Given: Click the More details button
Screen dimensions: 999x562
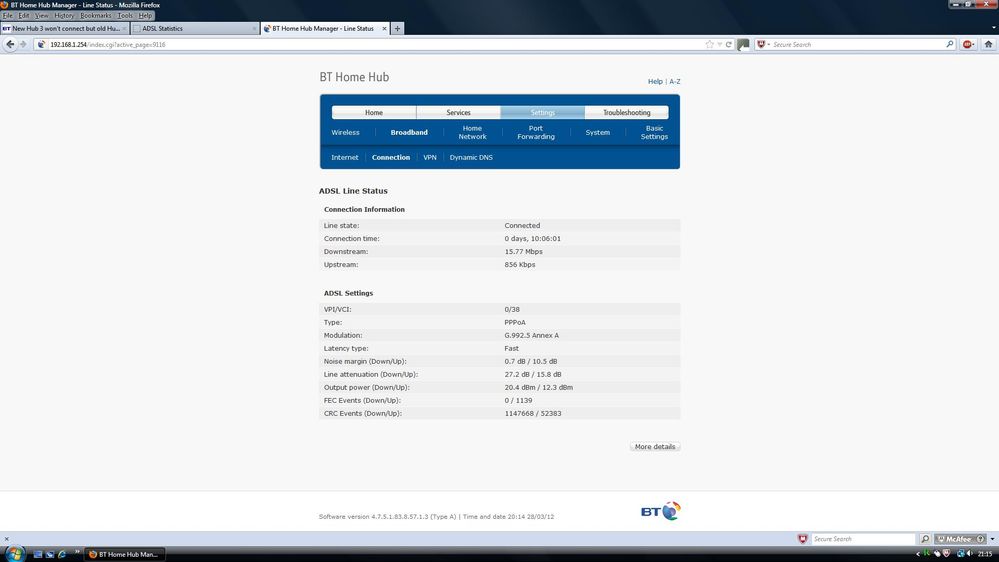Looking at the screenshot, I should pyautogui.click(x=654, y=447).
